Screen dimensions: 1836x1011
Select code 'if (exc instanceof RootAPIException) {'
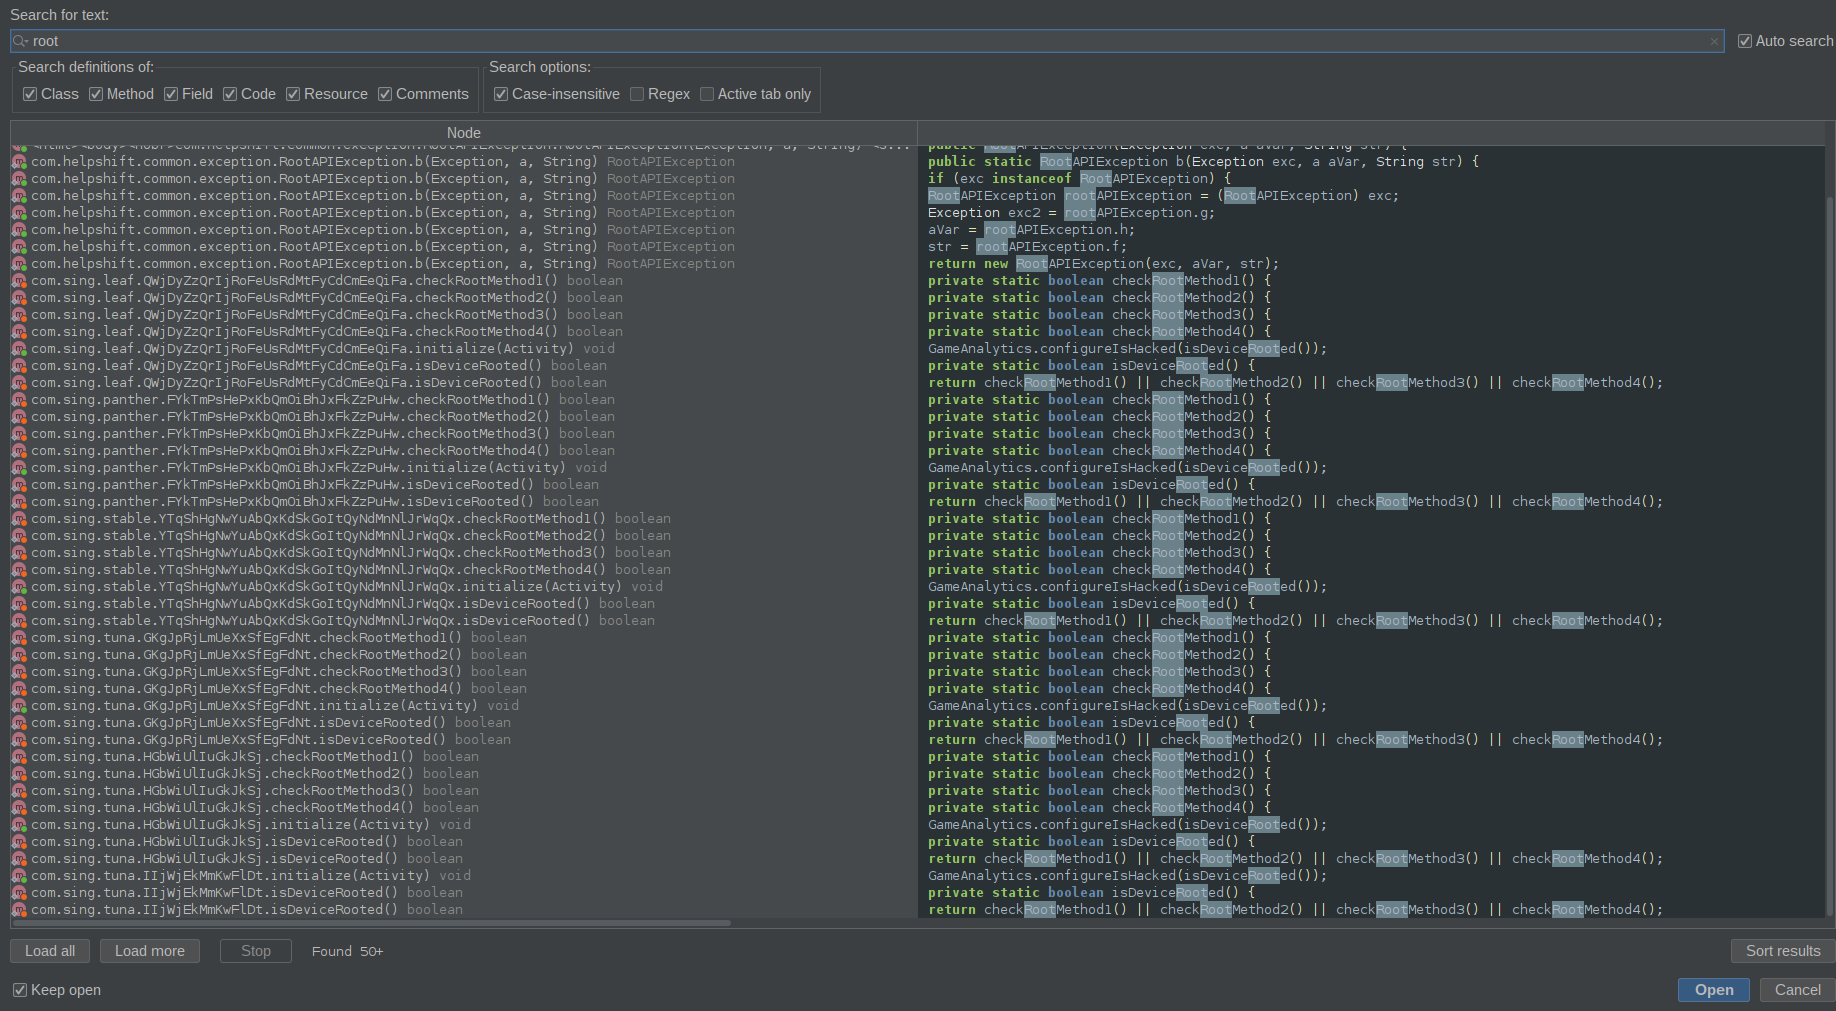(x=1079, y=179)
